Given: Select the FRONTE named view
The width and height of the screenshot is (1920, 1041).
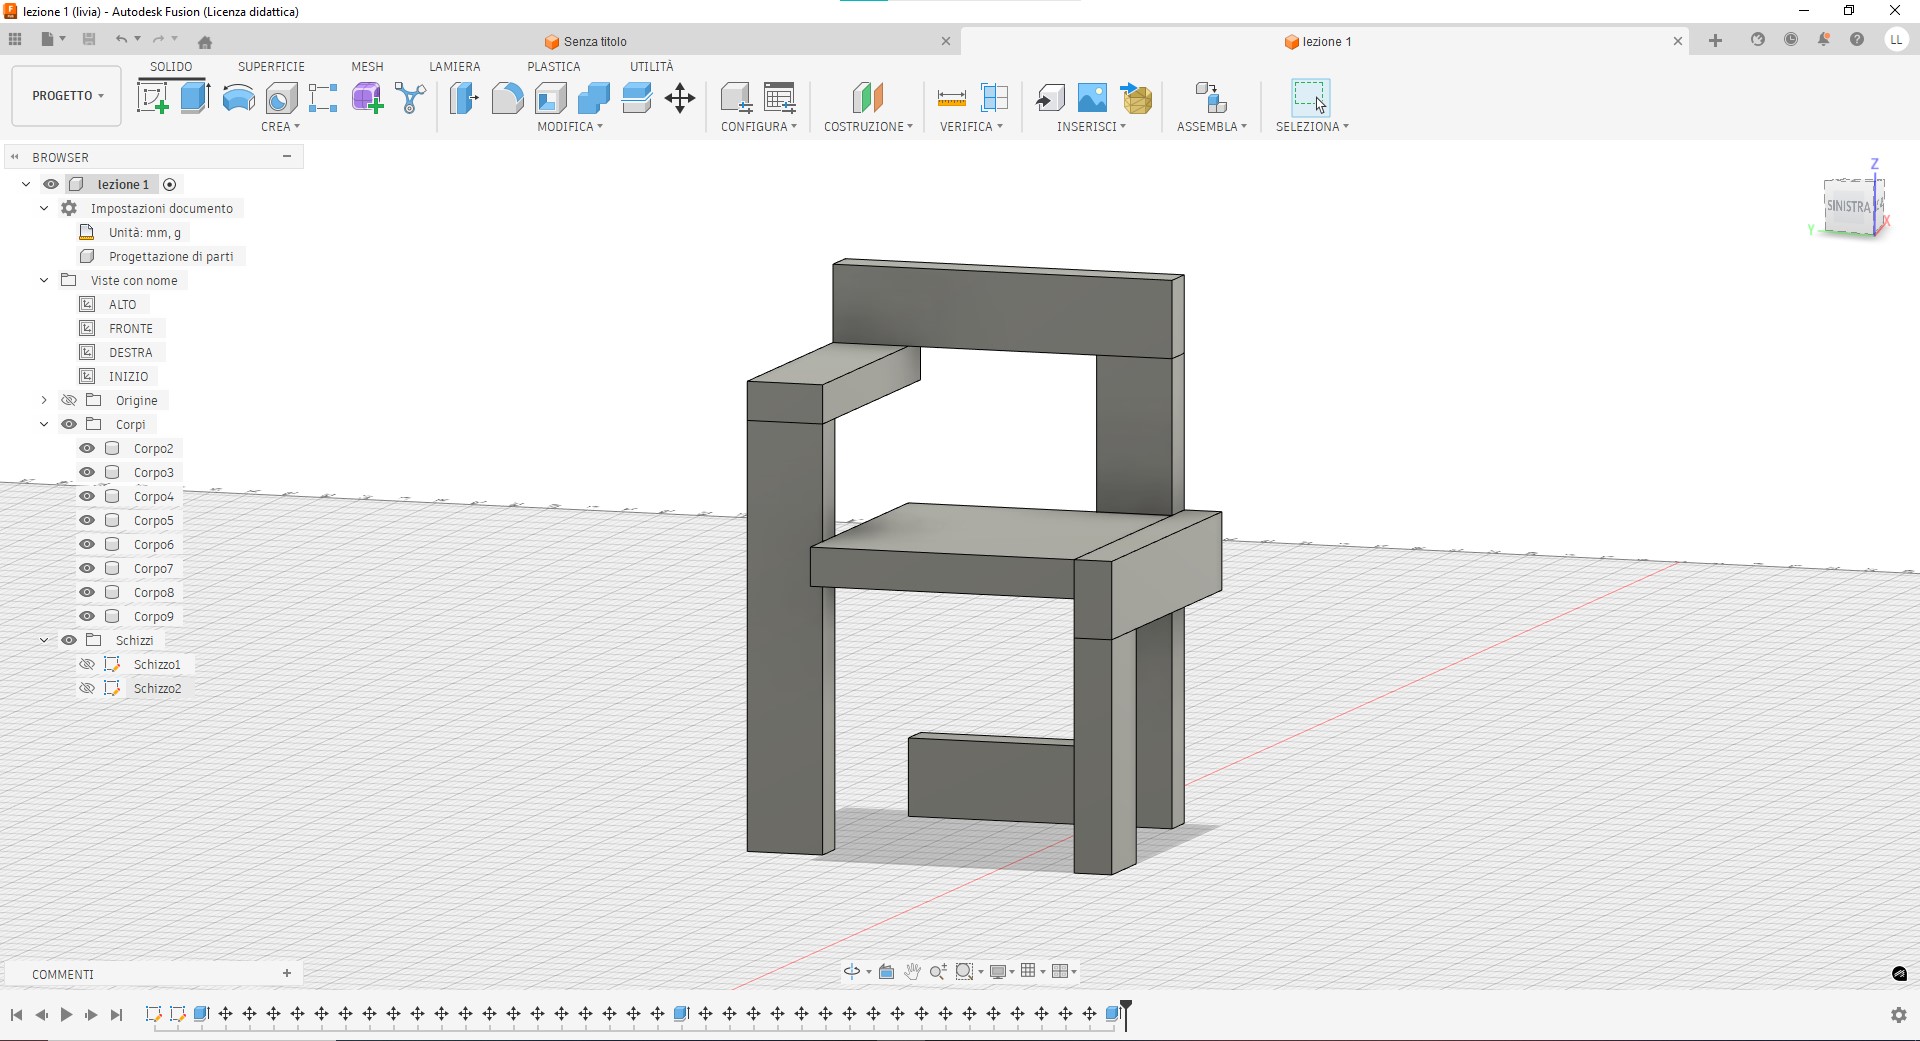Looking at the screenshot, I should pyautogui.click(x=131, y=329).
